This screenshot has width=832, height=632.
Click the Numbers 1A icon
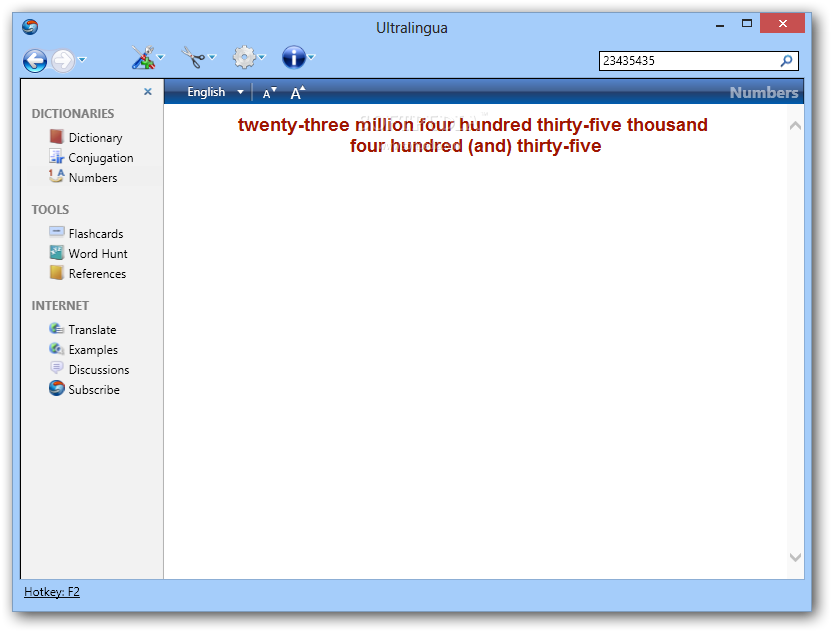tap(56, 176)
